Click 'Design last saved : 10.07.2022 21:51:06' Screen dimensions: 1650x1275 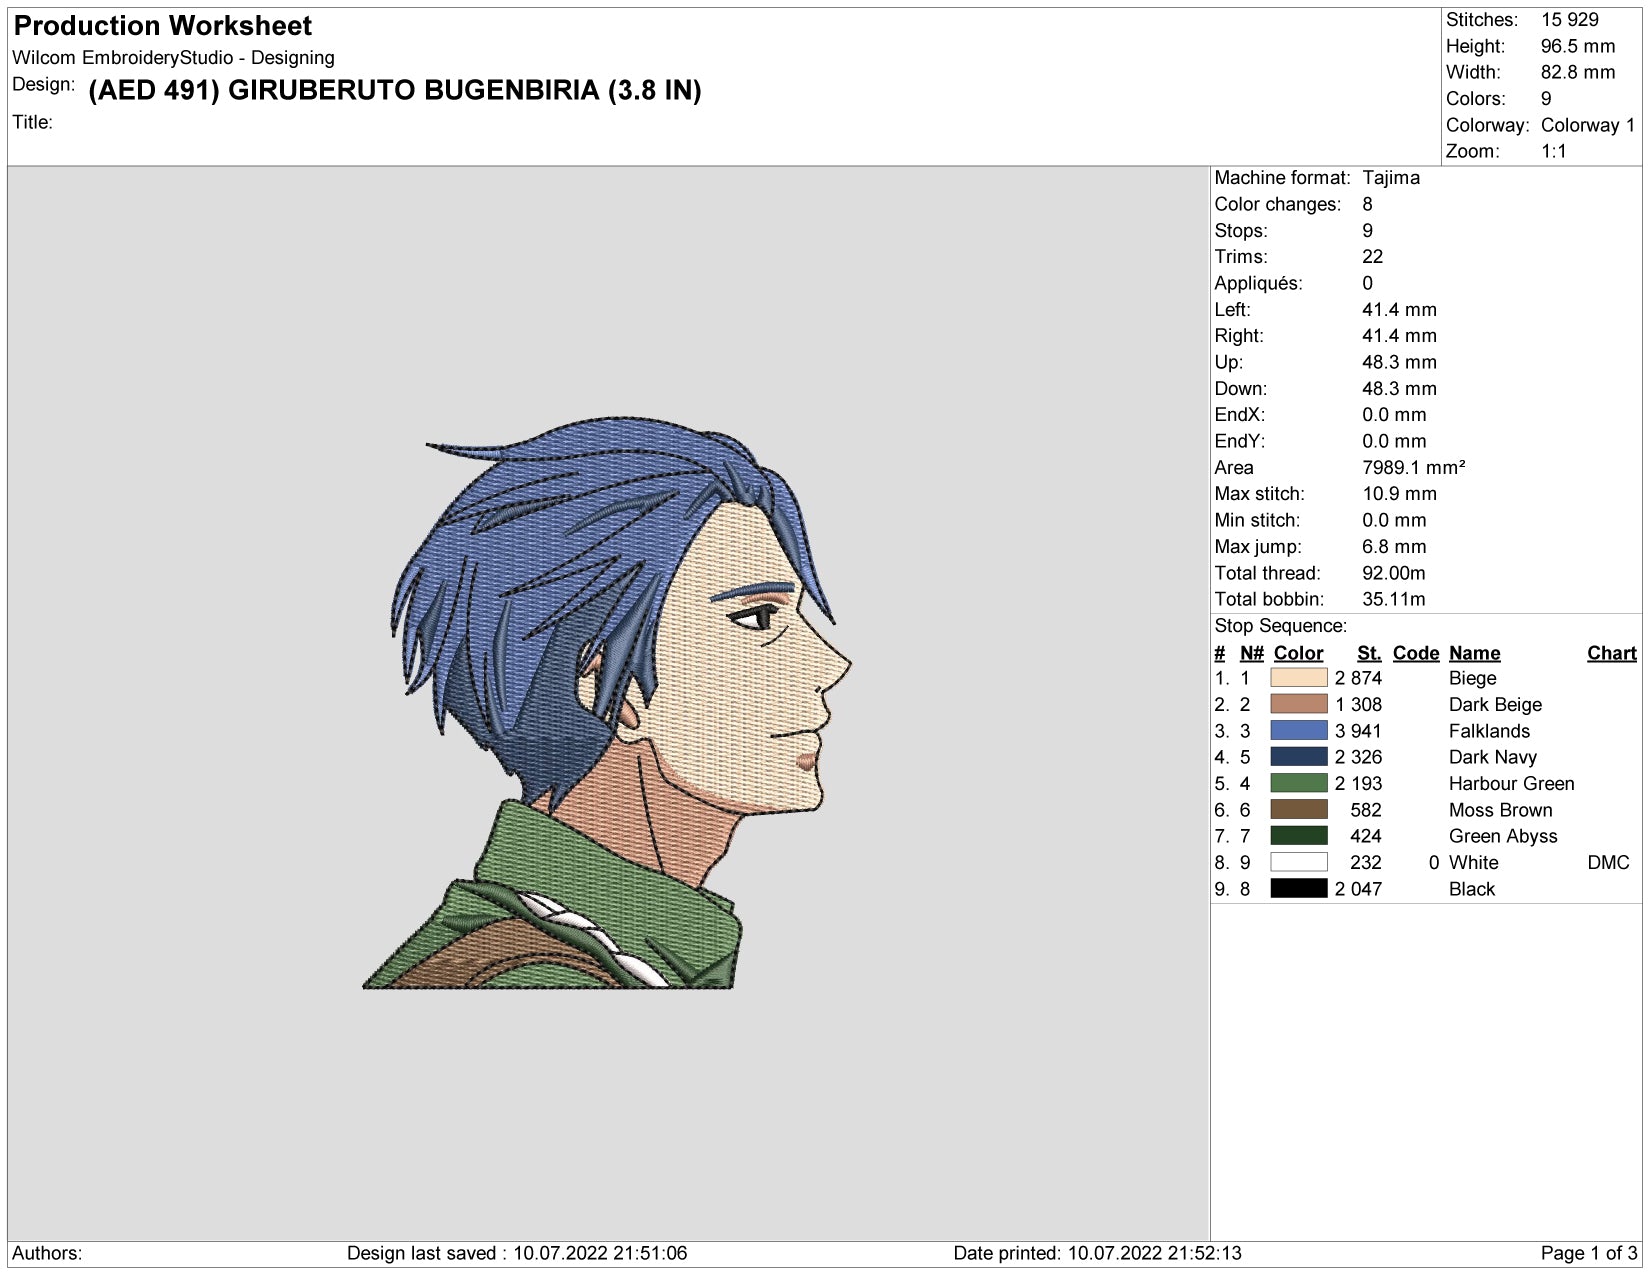pyautogui.click(x=517, y=1253)
